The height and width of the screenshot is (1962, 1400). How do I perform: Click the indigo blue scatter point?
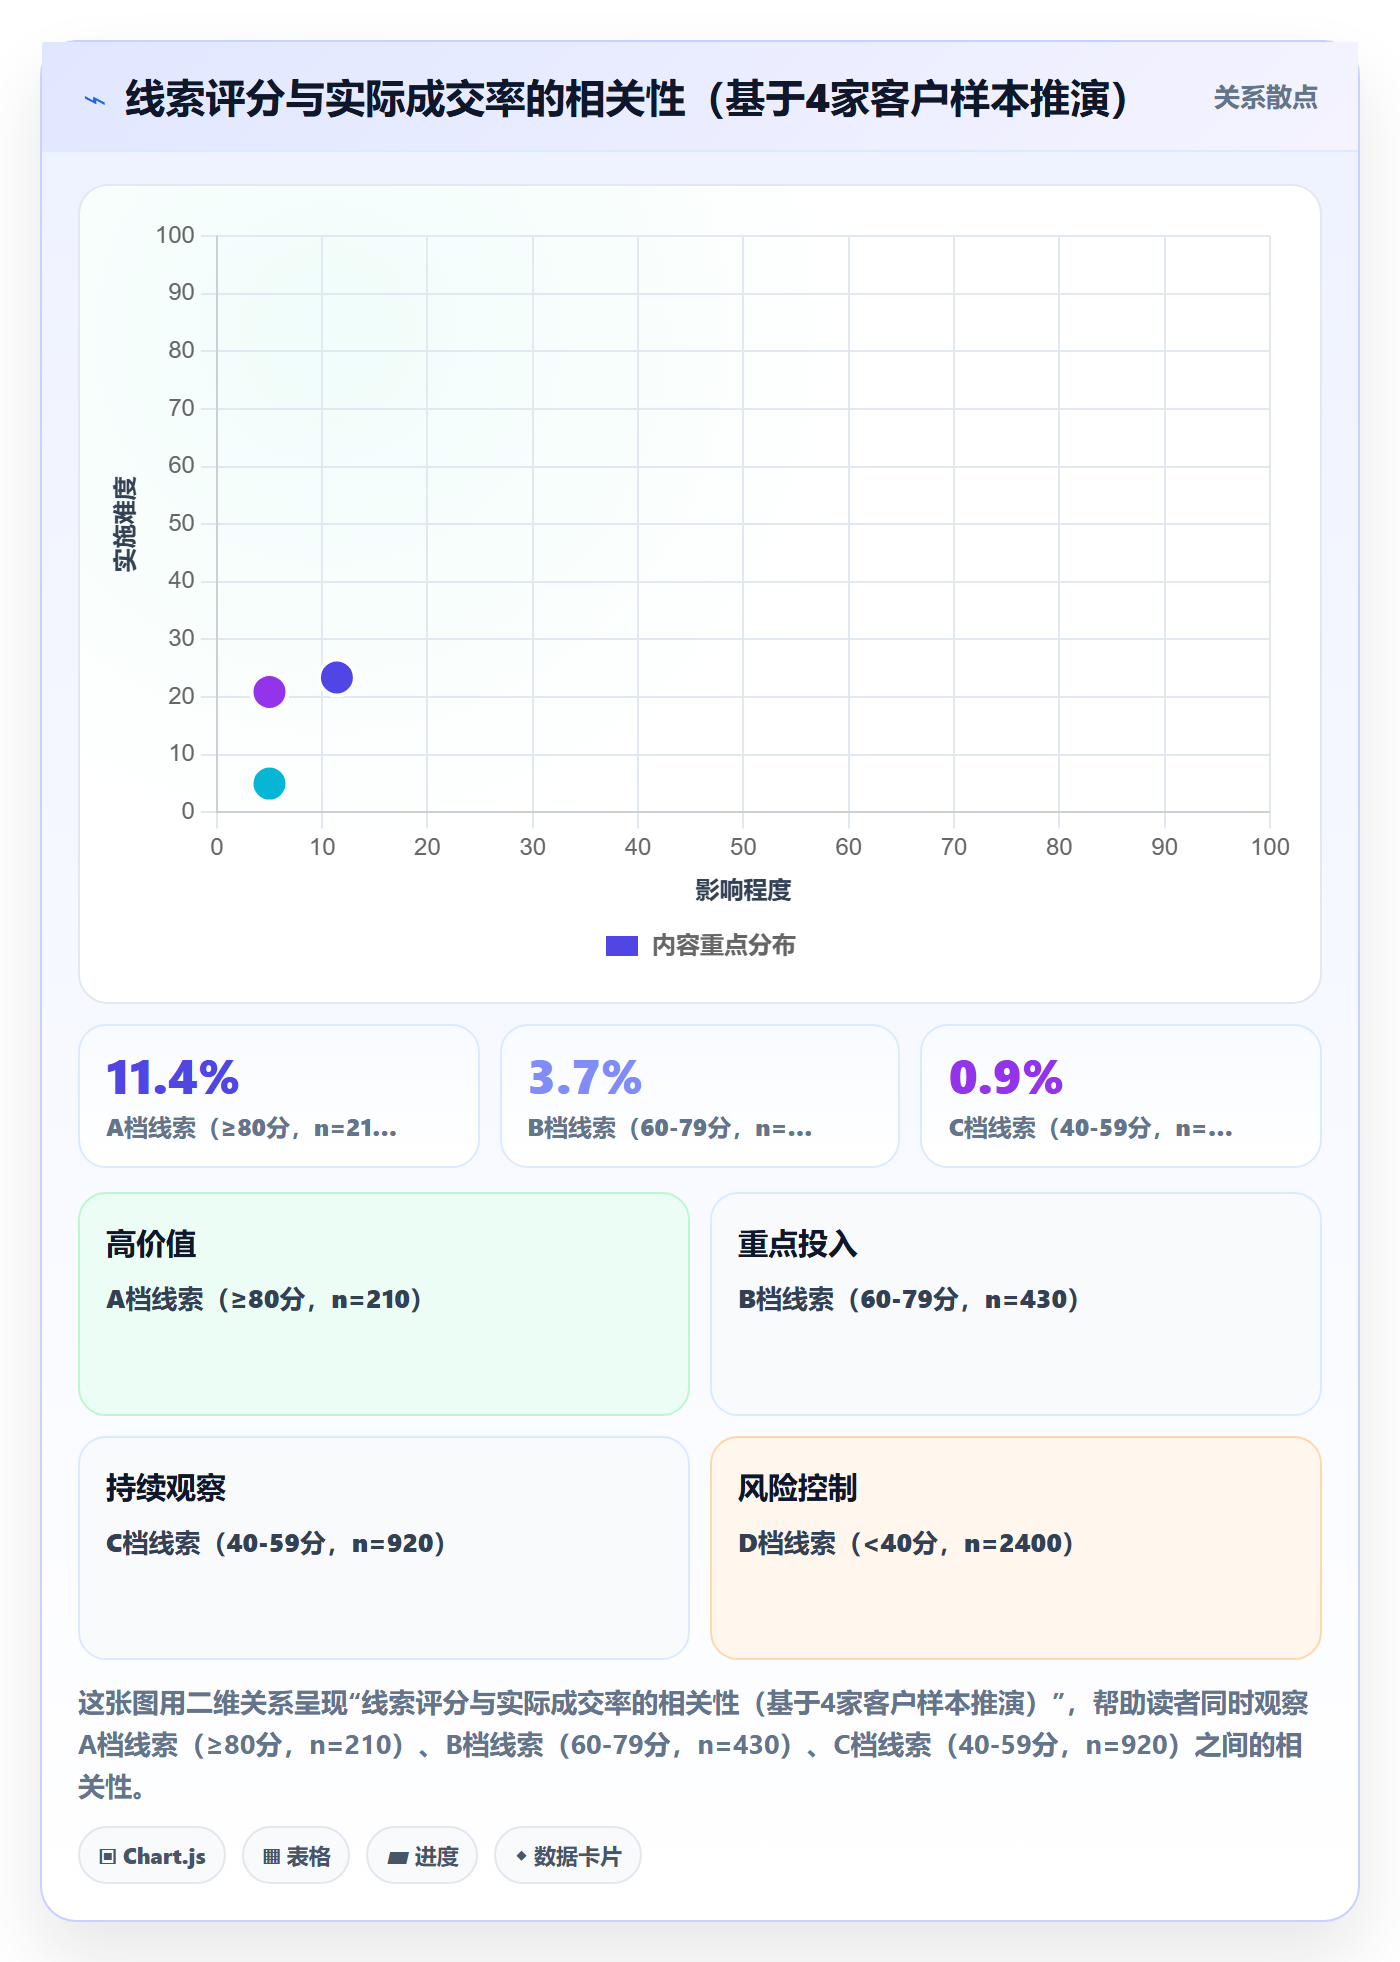337,677
